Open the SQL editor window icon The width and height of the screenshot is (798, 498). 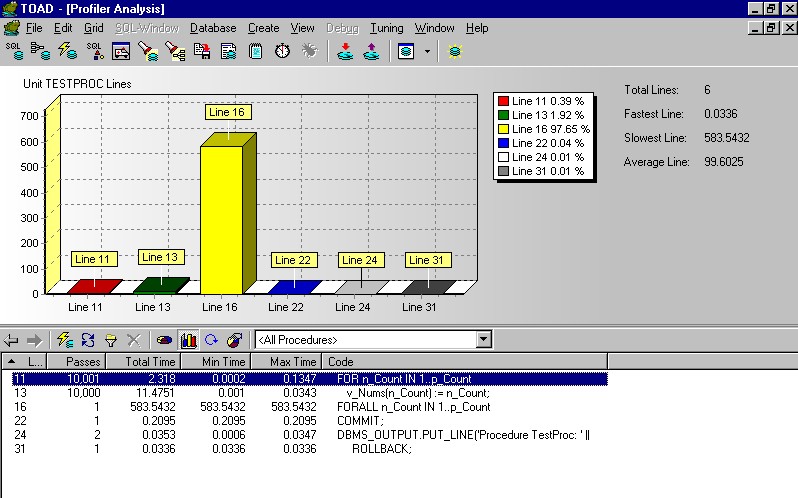[14, 50]
